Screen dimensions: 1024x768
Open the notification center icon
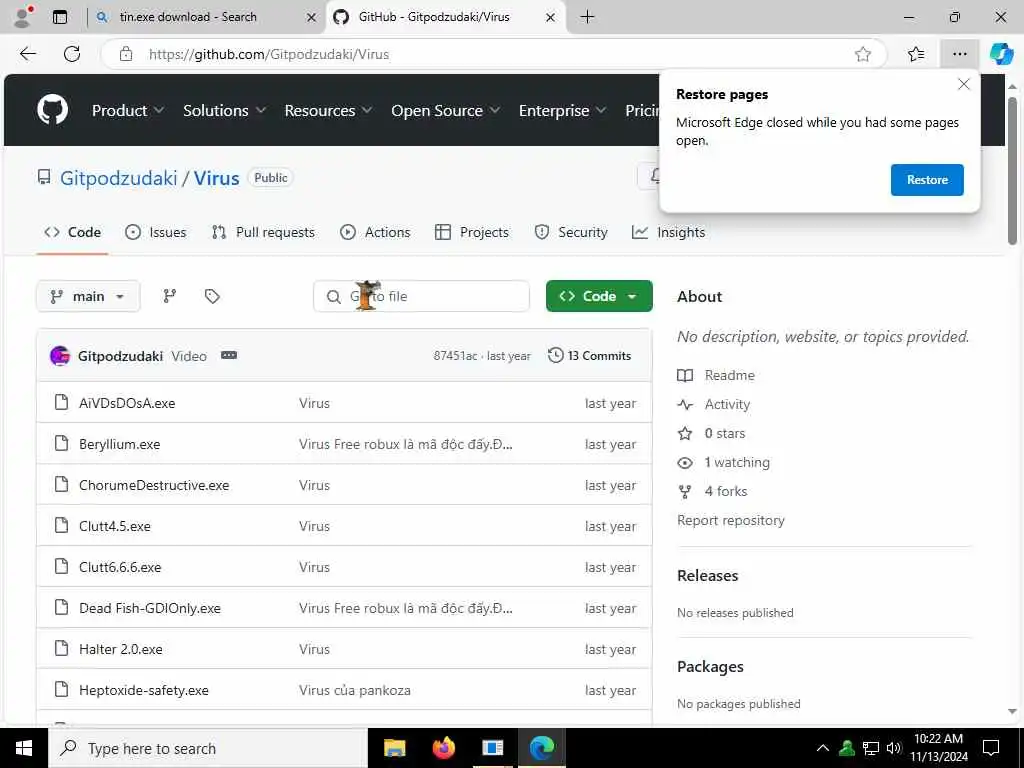point(991,748)
